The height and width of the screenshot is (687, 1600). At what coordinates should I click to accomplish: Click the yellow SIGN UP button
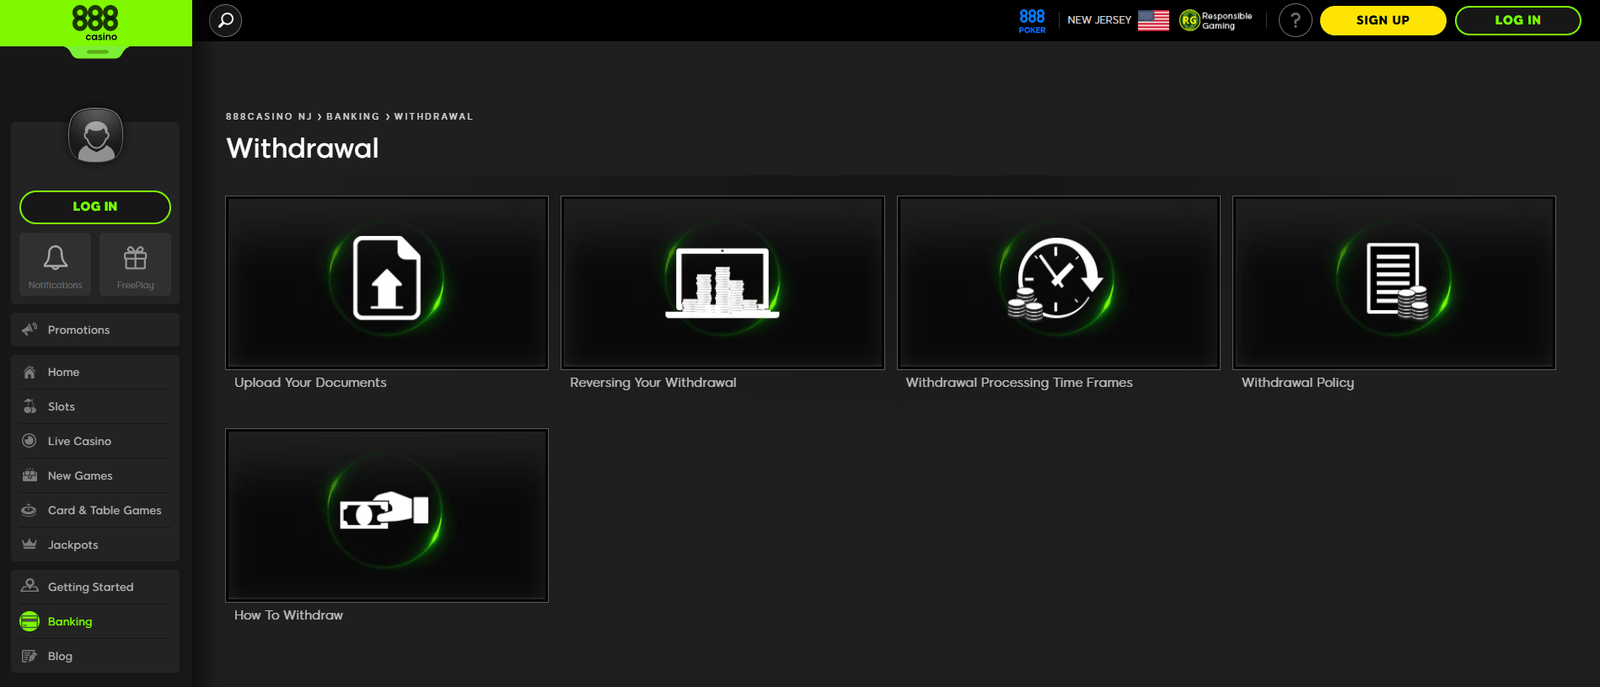coord(1383,20)
